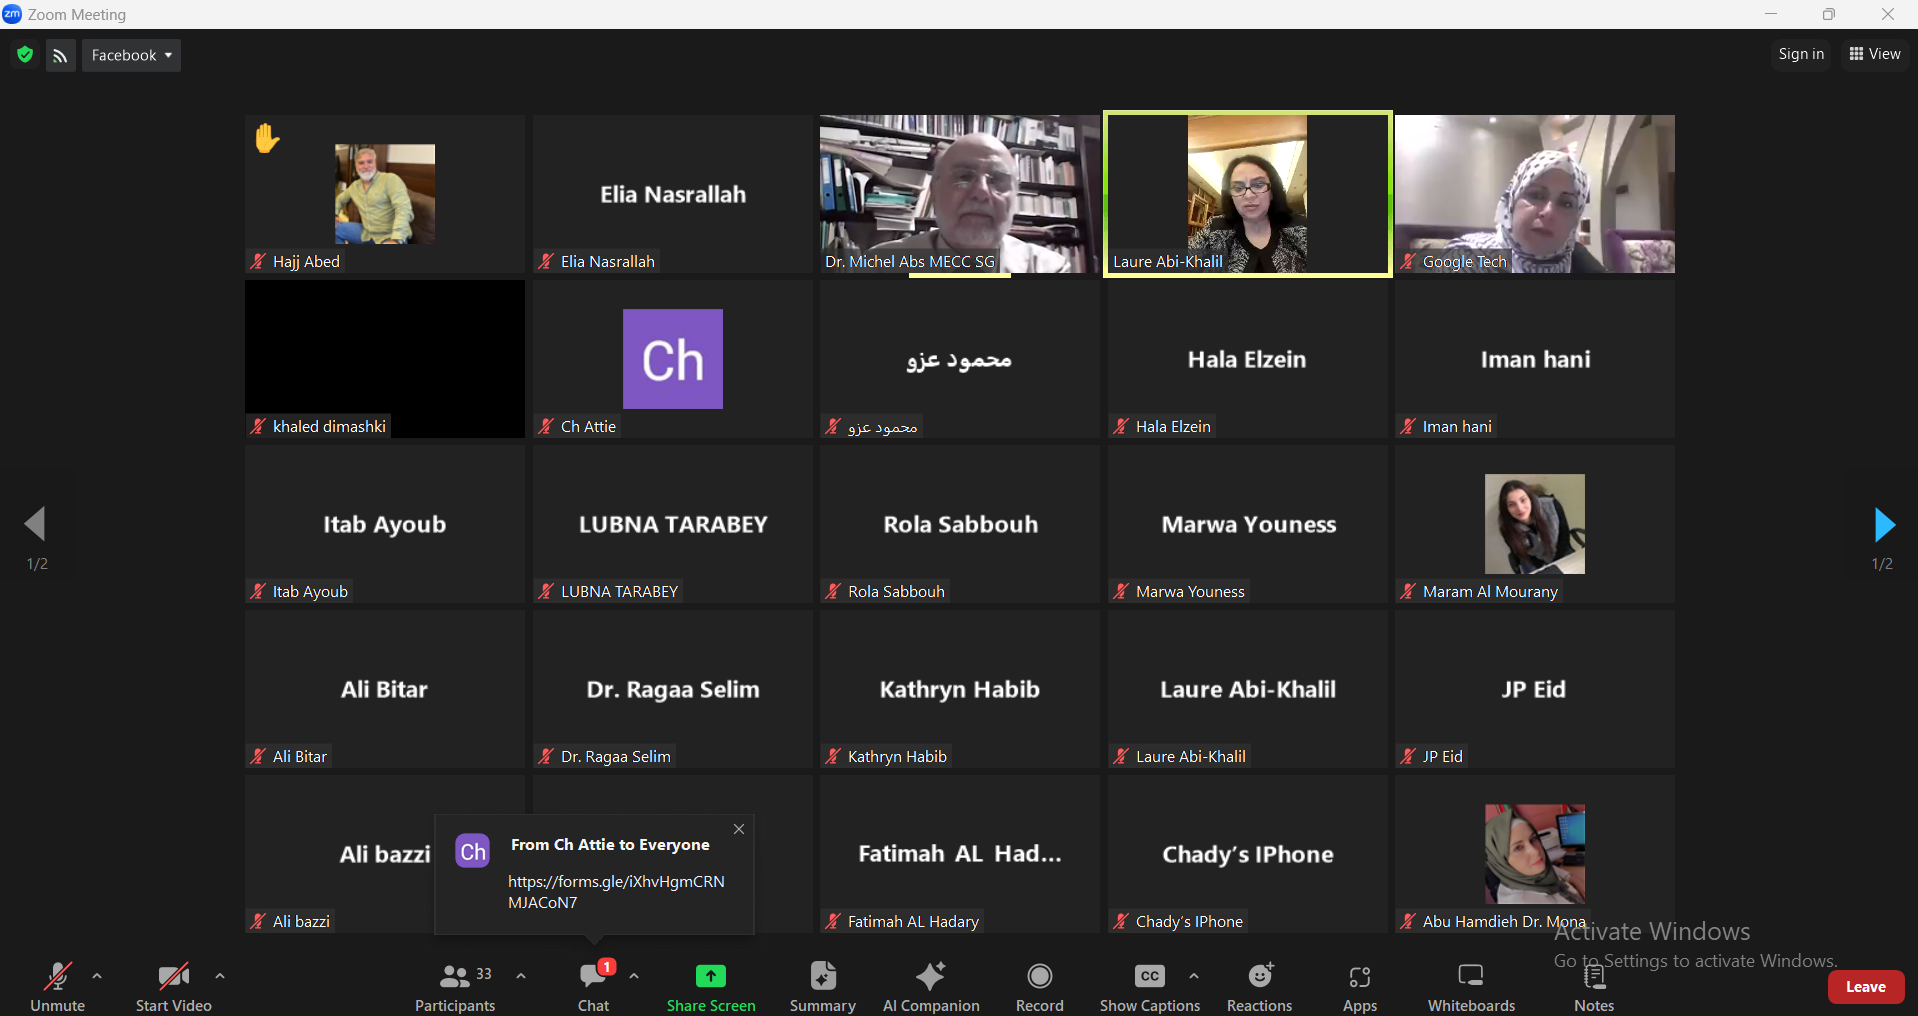Click the muted mic icon for Ali bazzi
Viewport: 1918px width, 1016px height.
[x=258, y=922]
